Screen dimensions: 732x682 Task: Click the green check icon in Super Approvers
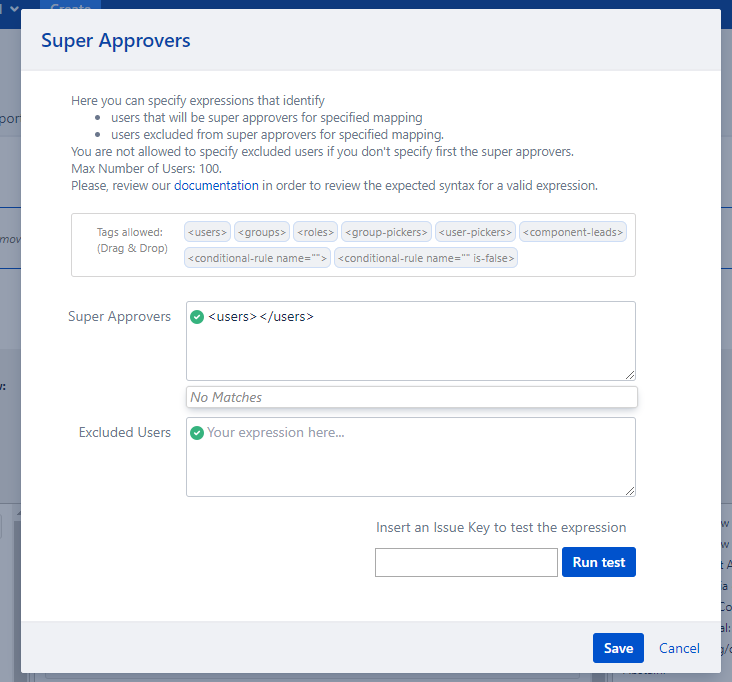197,317
